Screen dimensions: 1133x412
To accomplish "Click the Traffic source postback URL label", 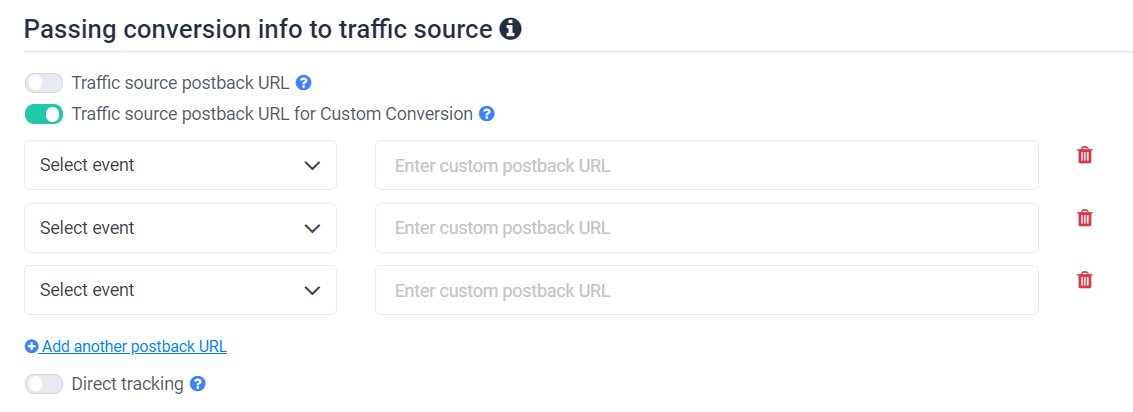I will (180, 83).
